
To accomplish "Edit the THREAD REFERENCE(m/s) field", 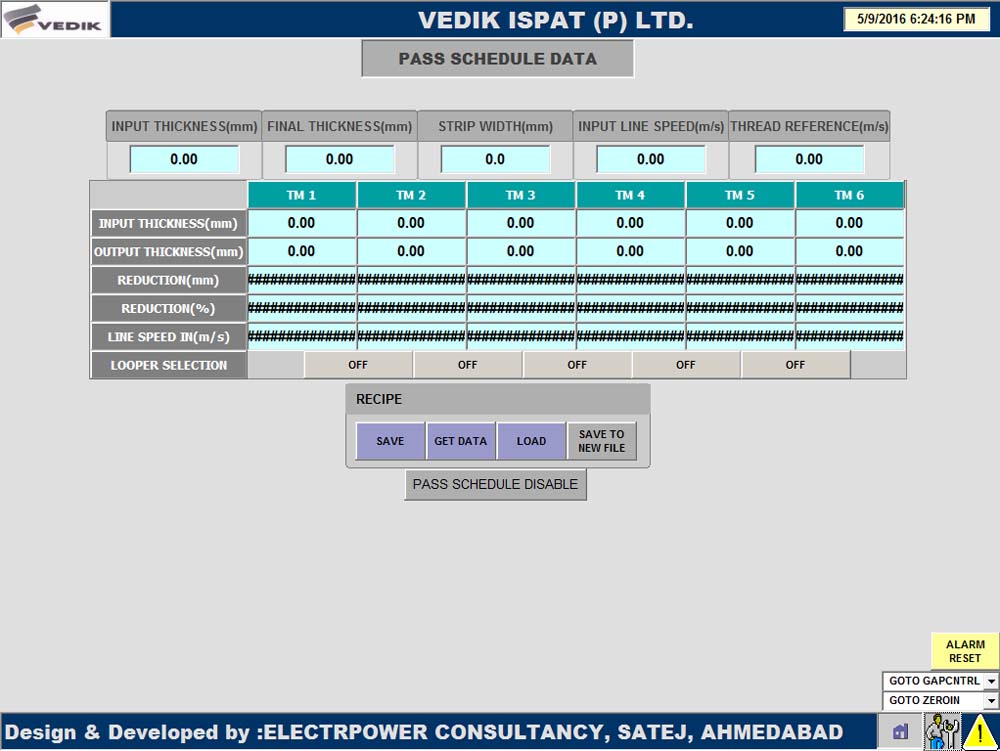I will click(809, 159).
